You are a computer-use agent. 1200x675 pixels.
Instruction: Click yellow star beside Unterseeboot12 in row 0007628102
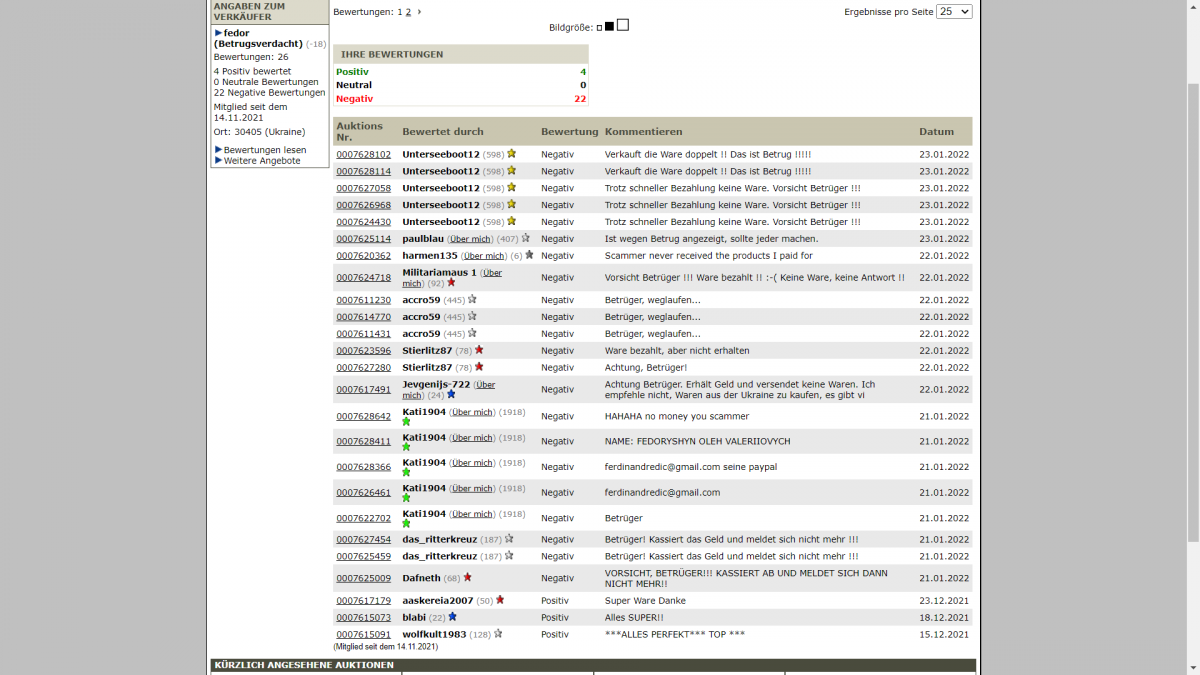511,154
